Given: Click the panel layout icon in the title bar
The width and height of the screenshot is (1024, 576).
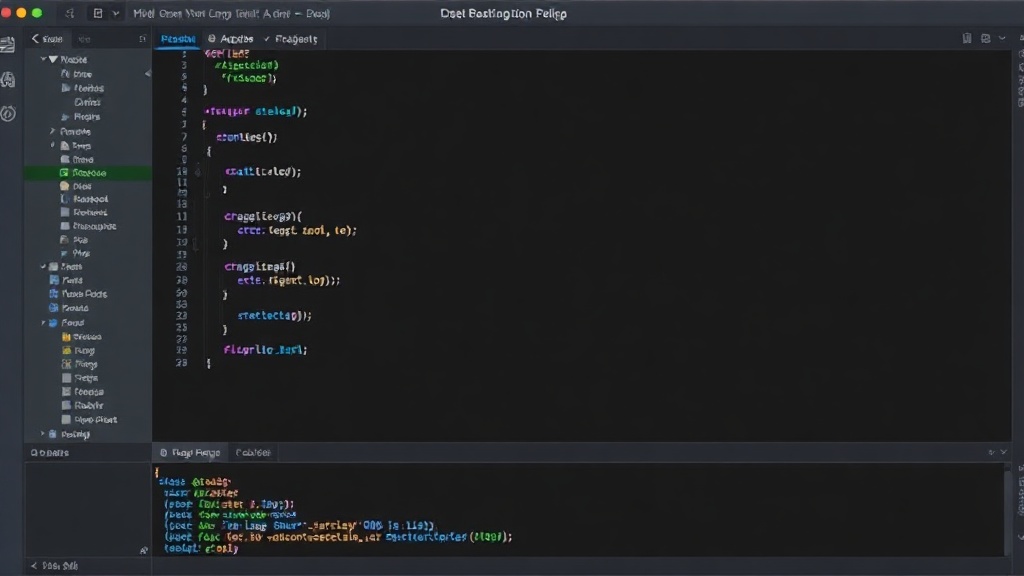Looking at the screenshot, I should pos(98,13).
